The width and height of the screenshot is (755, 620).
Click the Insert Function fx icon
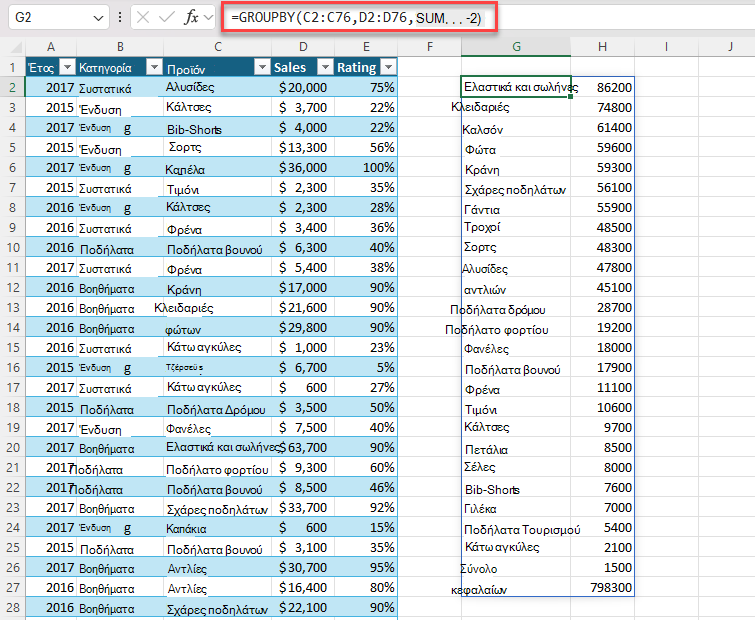tap(191, 17)
